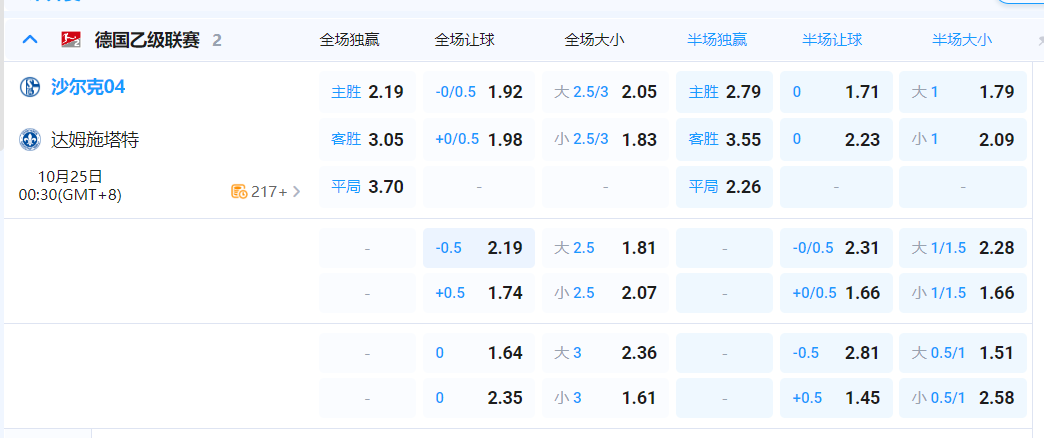Select the 半场让球 column header
Viewport: 1044px width, 438px height.
pyautogui.click(x=832, y=41)
